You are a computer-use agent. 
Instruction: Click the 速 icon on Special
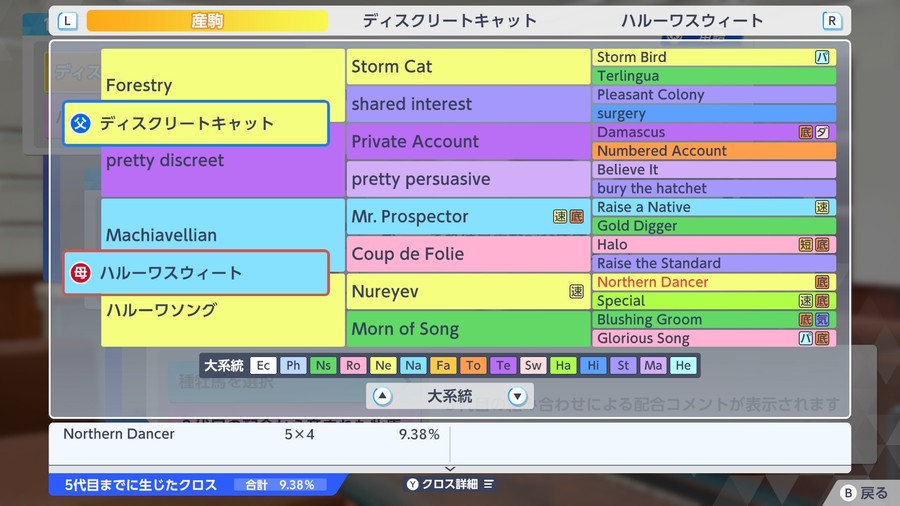click(806, 301)
